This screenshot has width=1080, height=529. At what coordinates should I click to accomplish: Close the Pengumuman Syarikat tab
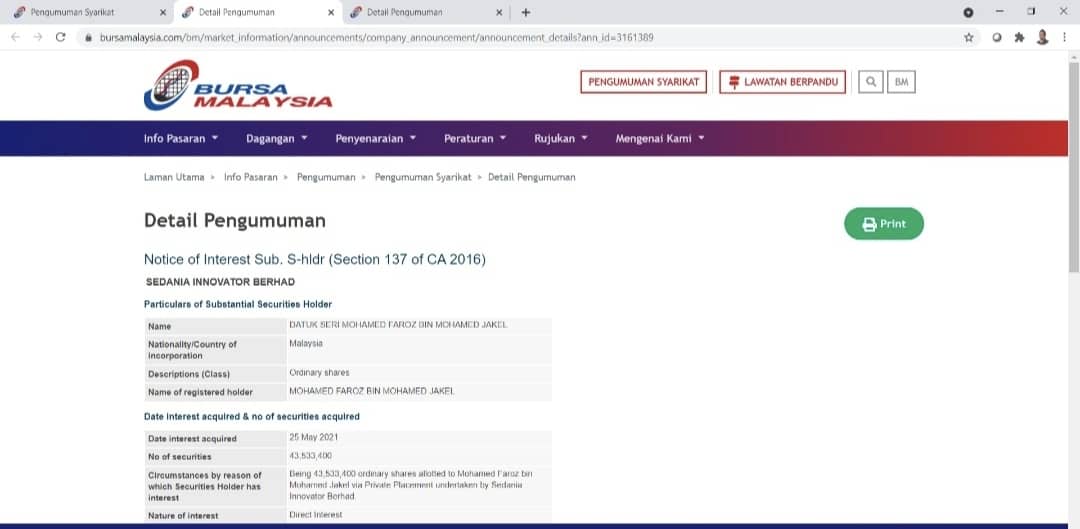[163, 12]
